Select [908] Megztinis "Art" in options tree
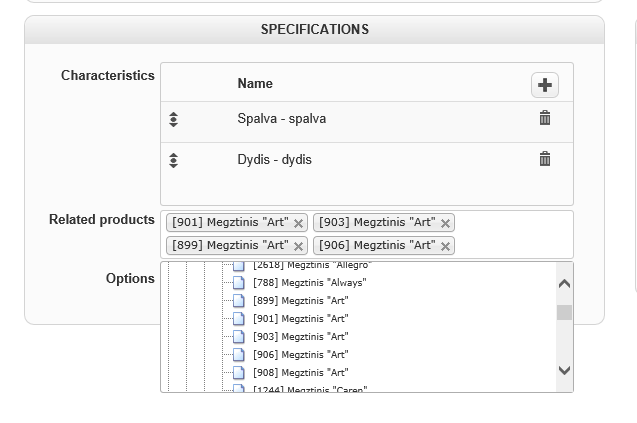 click(300, 373)
